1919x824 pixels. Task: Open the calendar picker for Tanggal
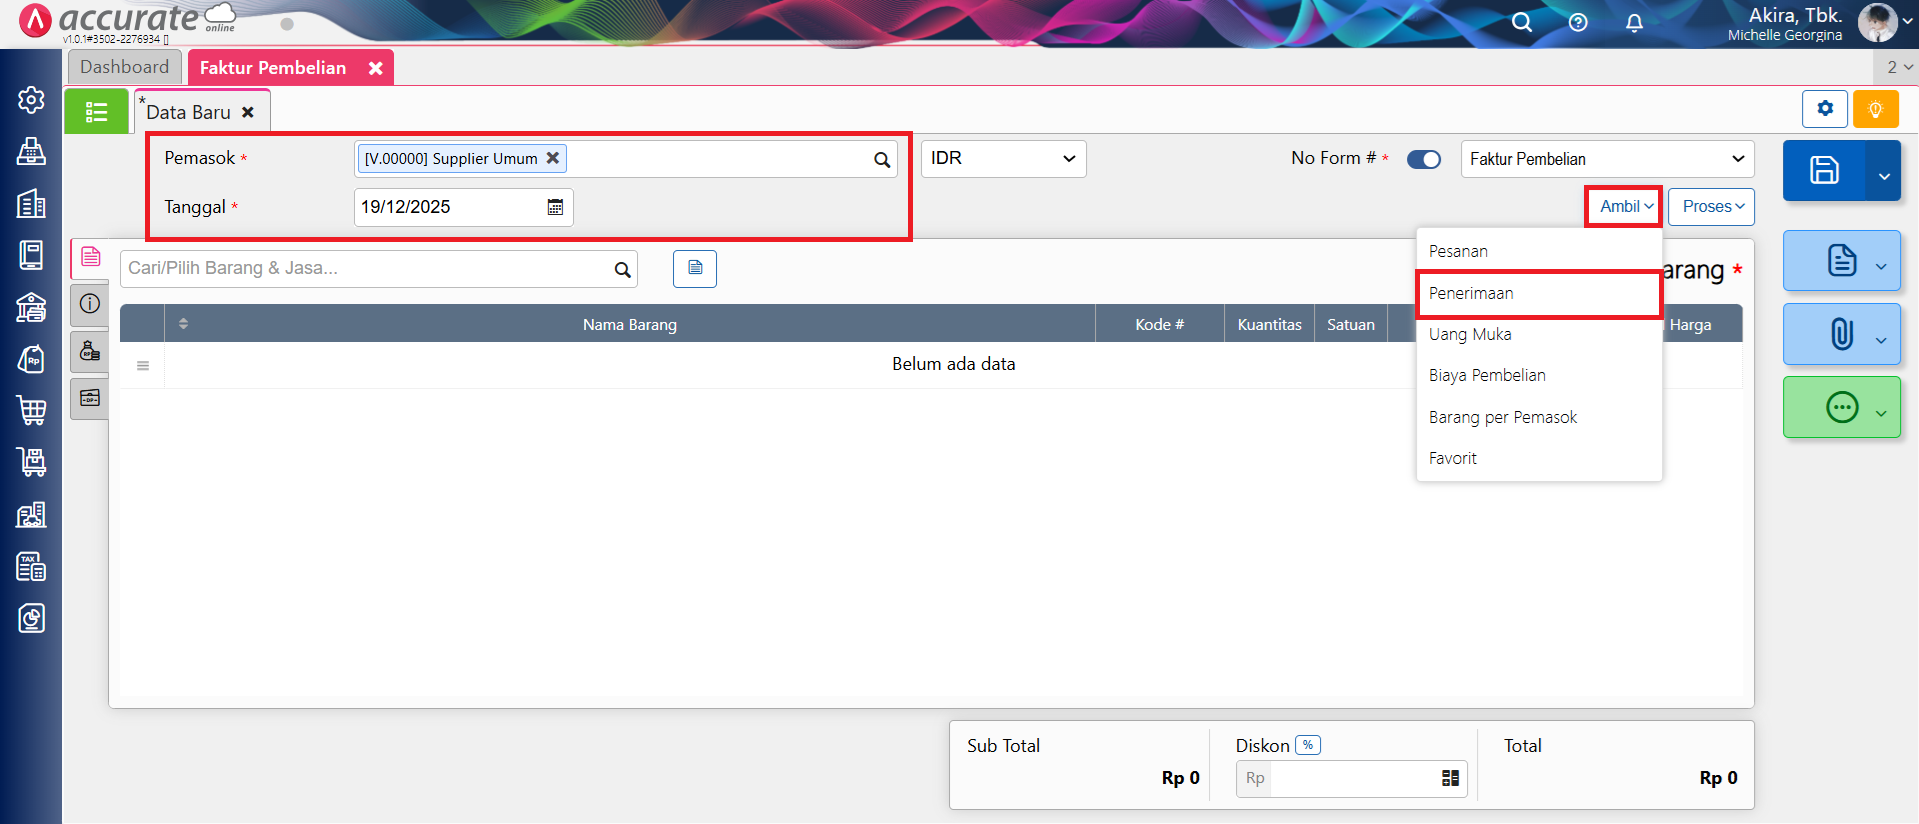(x=555, y=207)
